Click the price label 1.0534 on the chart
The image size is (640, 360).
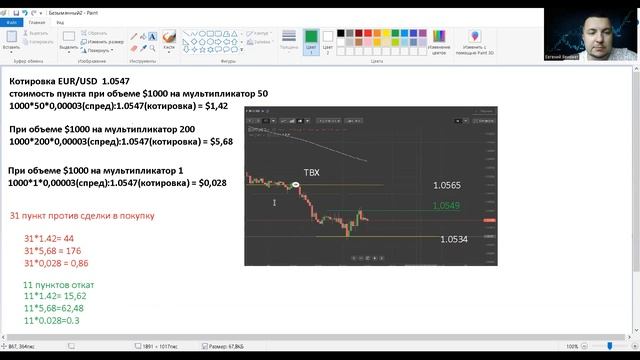[x=454, y=239]
